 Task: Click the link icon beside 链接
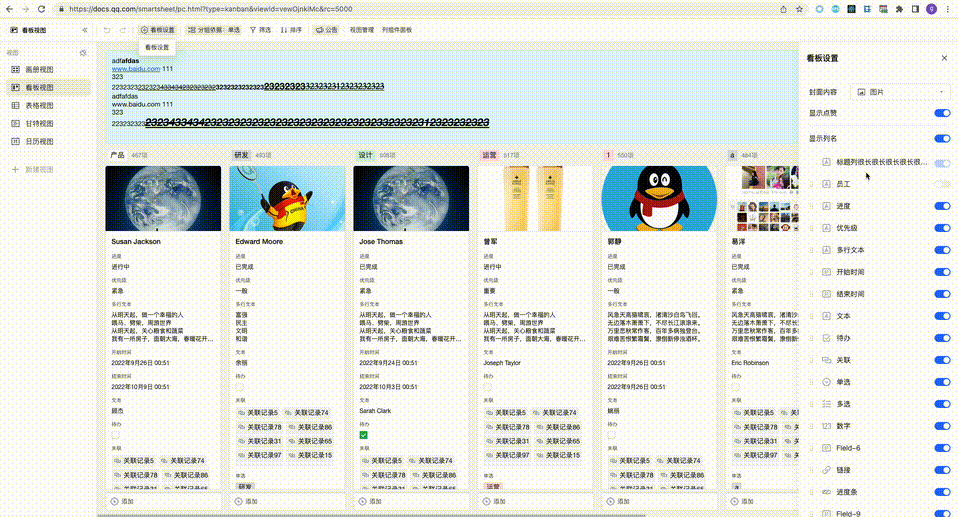826,470
